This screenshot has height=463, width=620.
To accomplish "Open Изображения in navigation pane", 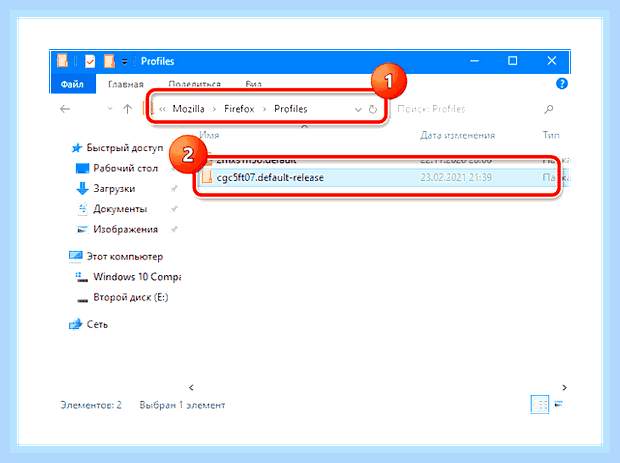I will pyautogui.click(x=125, y=229).
